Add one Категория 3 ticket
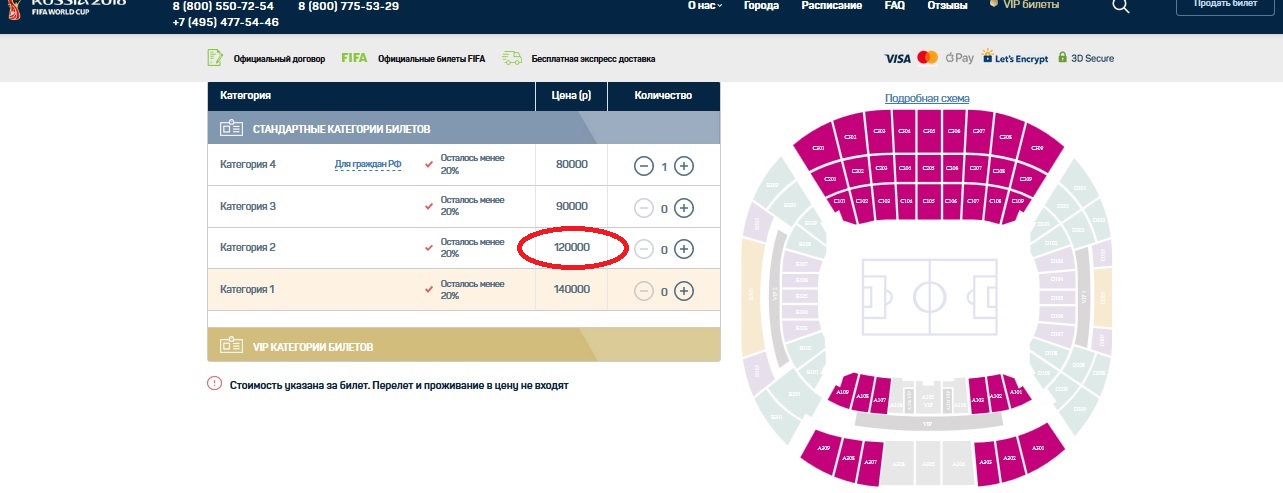The height and width of the screenshot is (493, 1283). point(683,208)
